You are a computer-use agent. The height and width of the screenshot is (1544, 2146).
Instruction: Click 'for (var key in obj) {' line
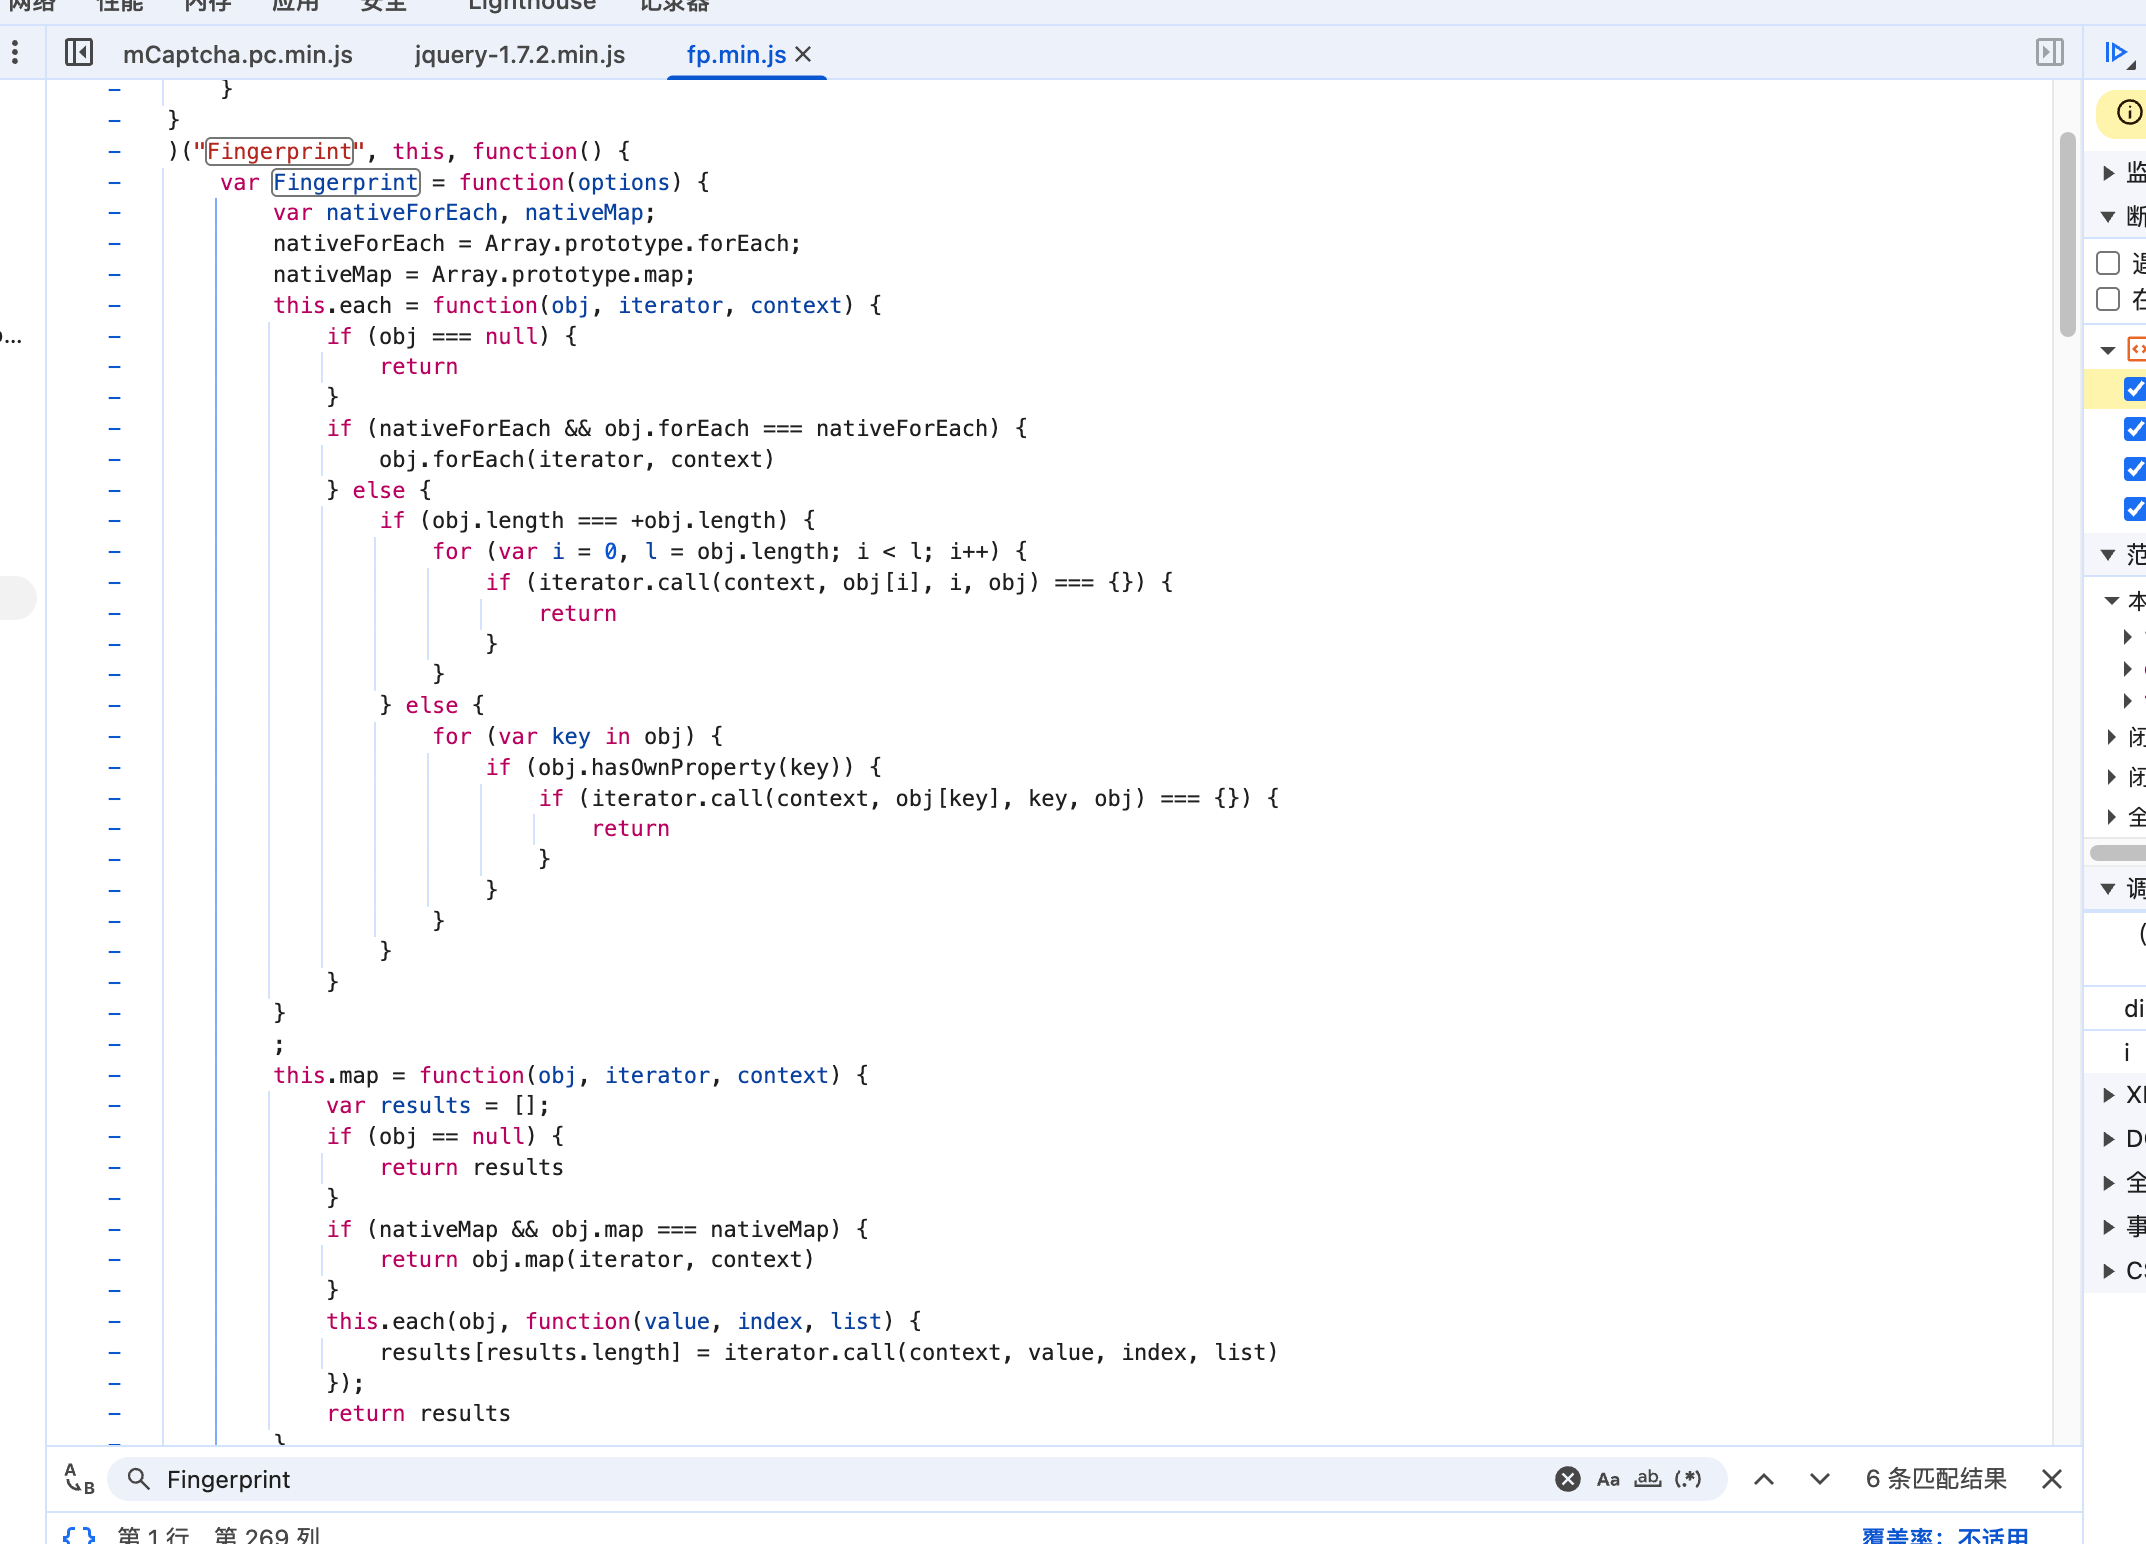578,736
